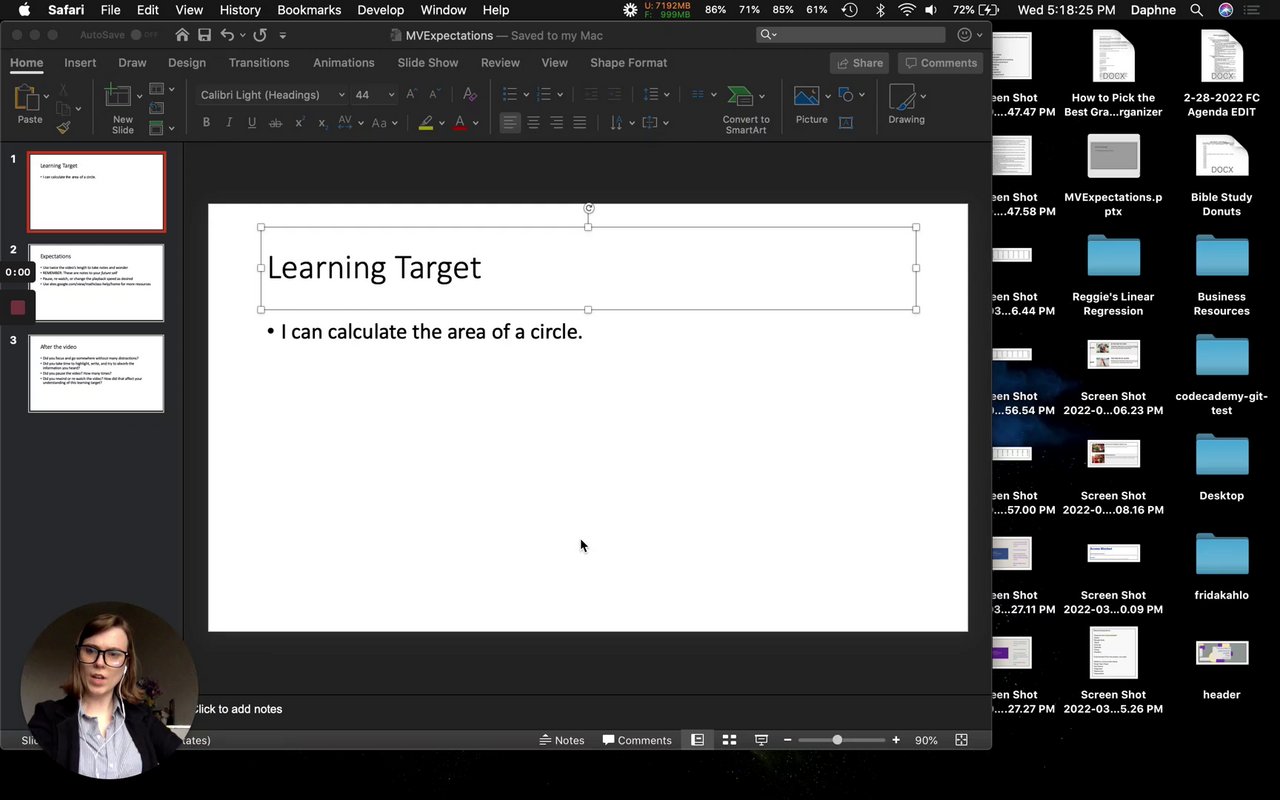Adjust the zoom slider handle
The width and height of the screenshot is (1280, 800).
coord(837,740)
